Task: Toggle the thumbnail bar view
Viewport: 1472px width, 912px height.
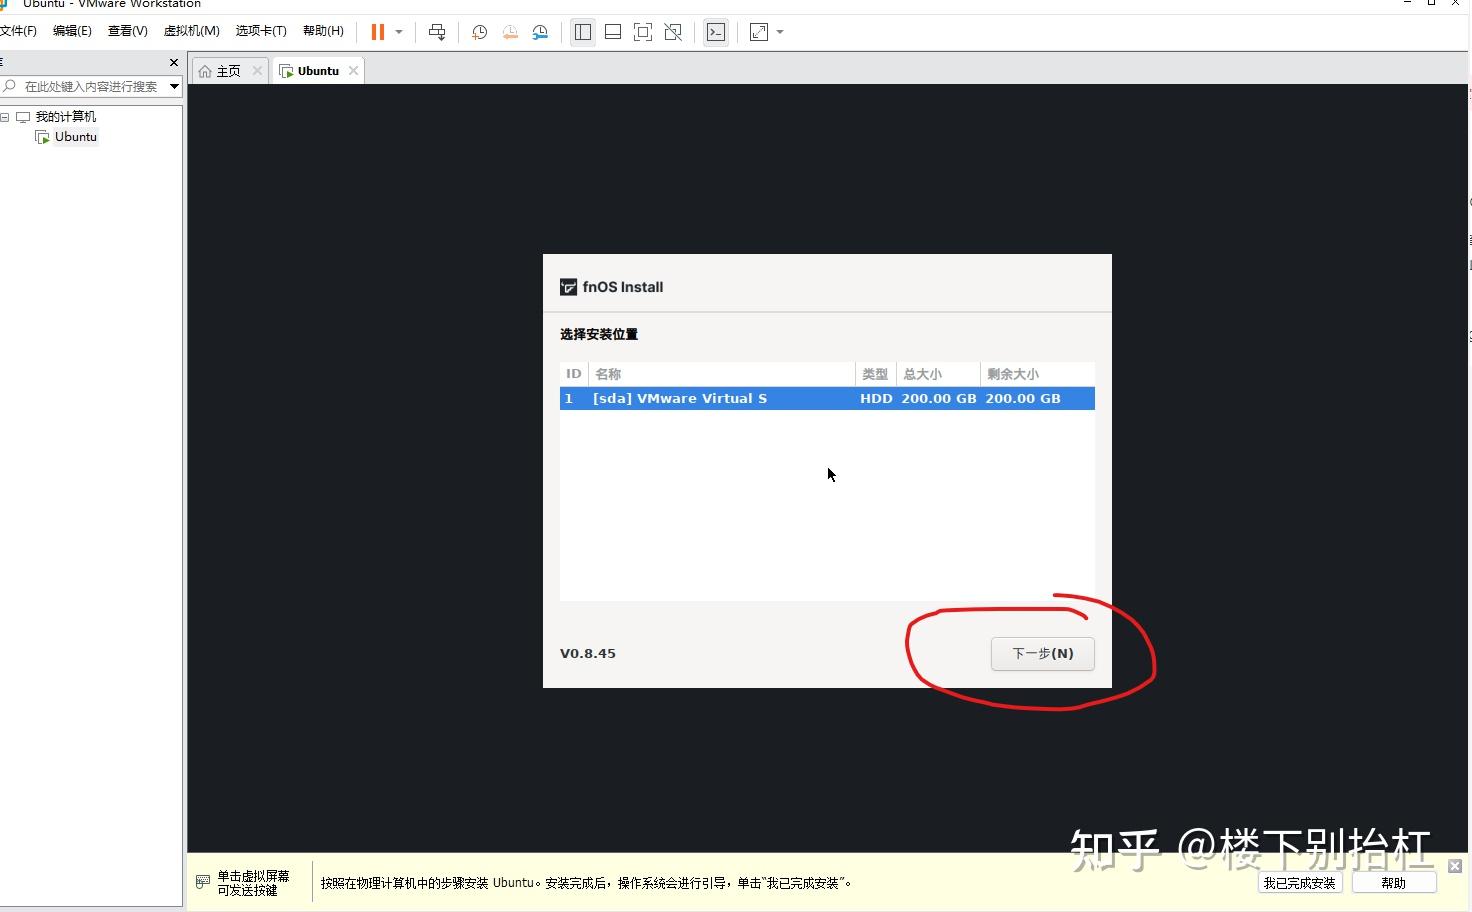Action: (613, 32)
